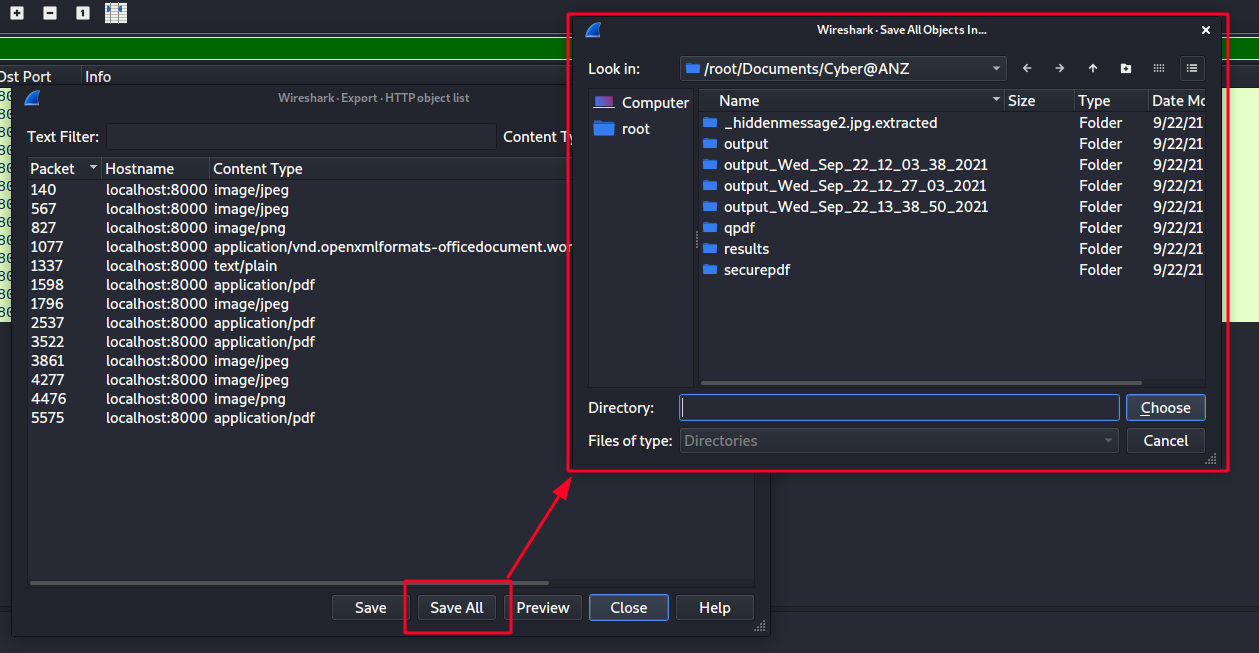Create a new folder in the dialog
The height and width of the screenshot is (653, 1259).
[x=1126, y=68]
